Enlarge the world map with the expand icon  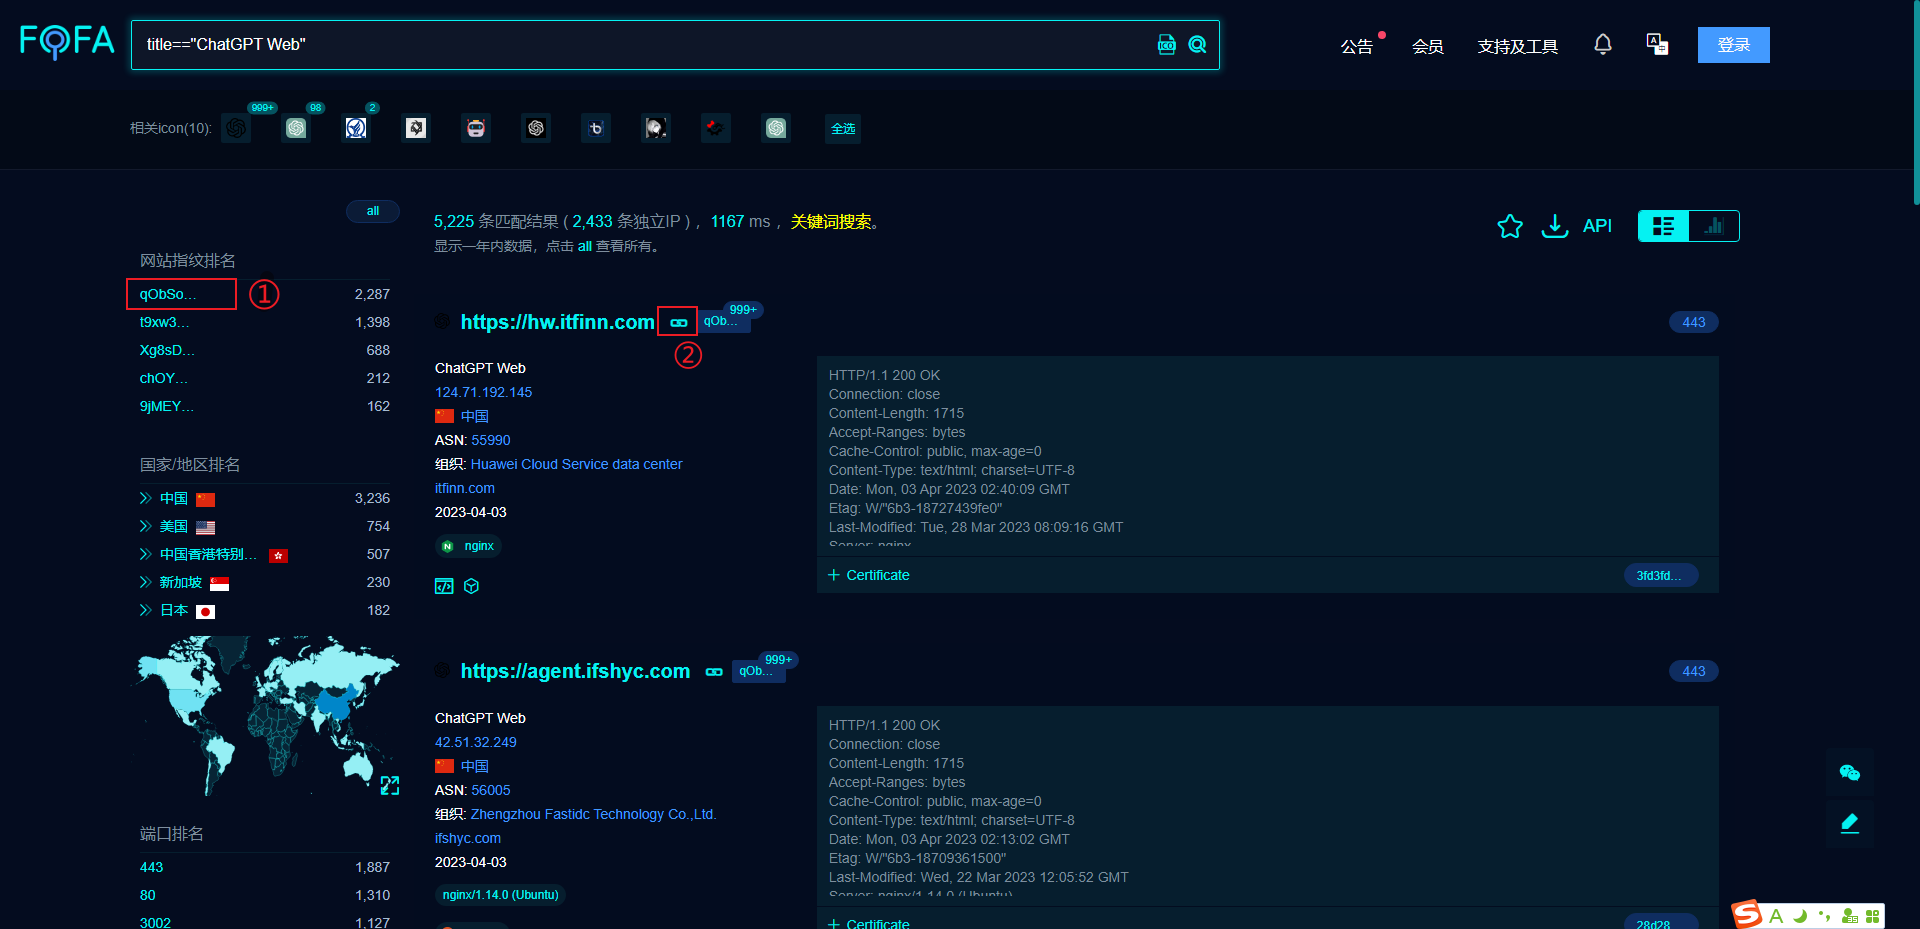(390, 786)
